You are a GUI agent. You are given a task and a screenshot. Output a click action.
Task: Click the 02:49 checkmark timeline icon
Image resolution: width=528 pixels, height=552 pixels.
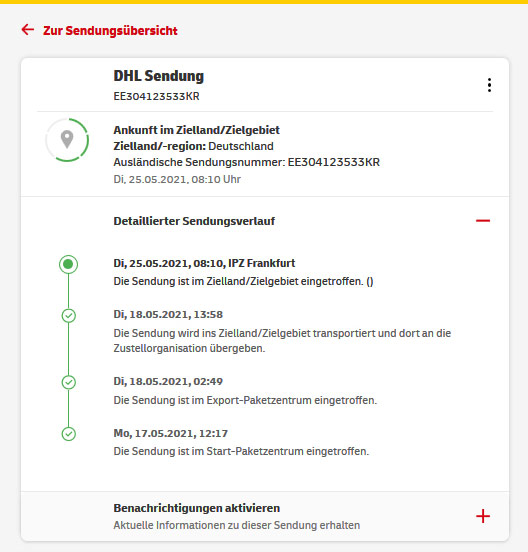pyautogui.click(x=69, y=382)
